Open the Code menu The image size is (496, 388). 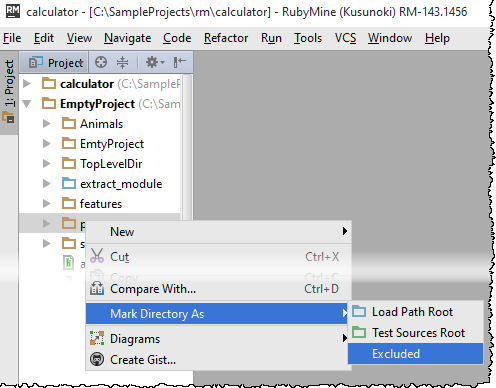[x=177, y=38]
